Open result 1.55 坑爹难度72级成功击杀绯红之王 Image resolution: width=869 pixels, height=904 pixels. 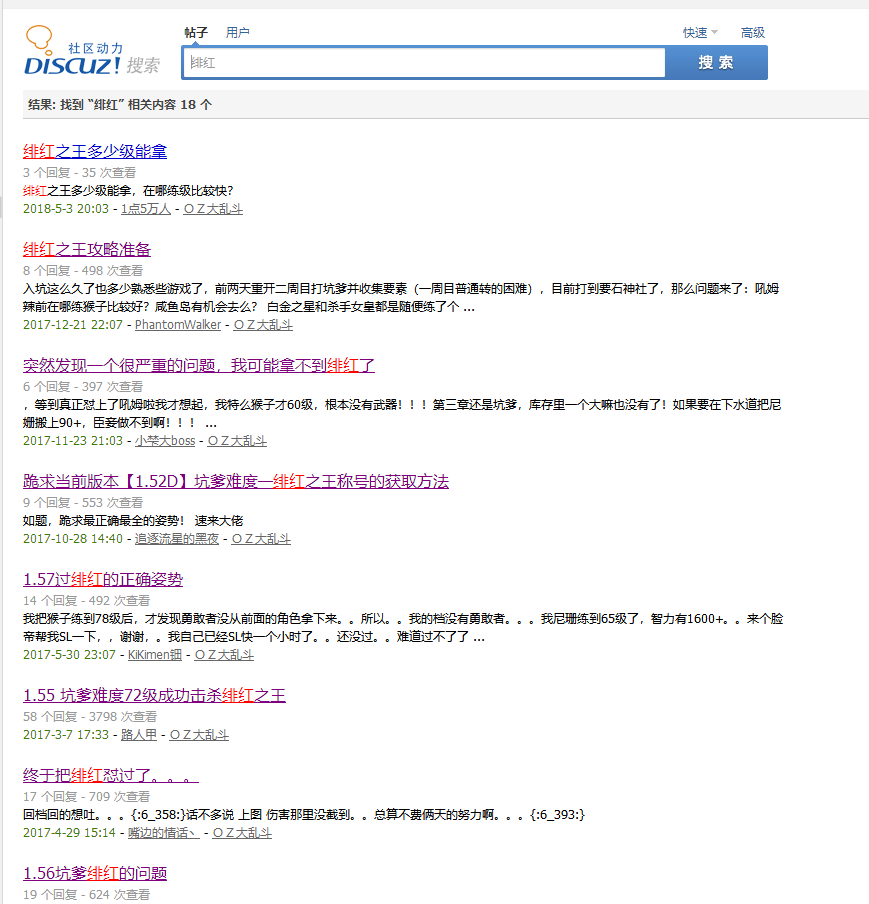155,695
